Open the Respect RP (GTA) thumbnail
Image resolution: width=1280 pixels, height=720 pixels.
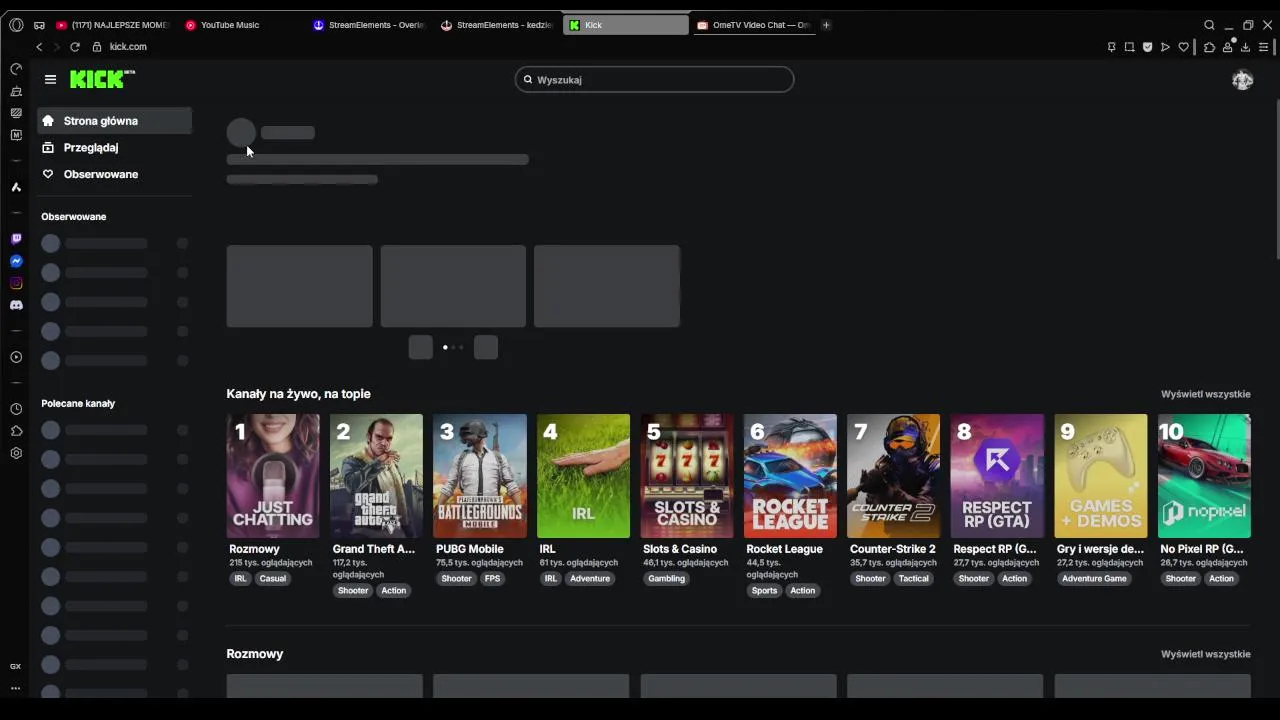pos(997,476)
